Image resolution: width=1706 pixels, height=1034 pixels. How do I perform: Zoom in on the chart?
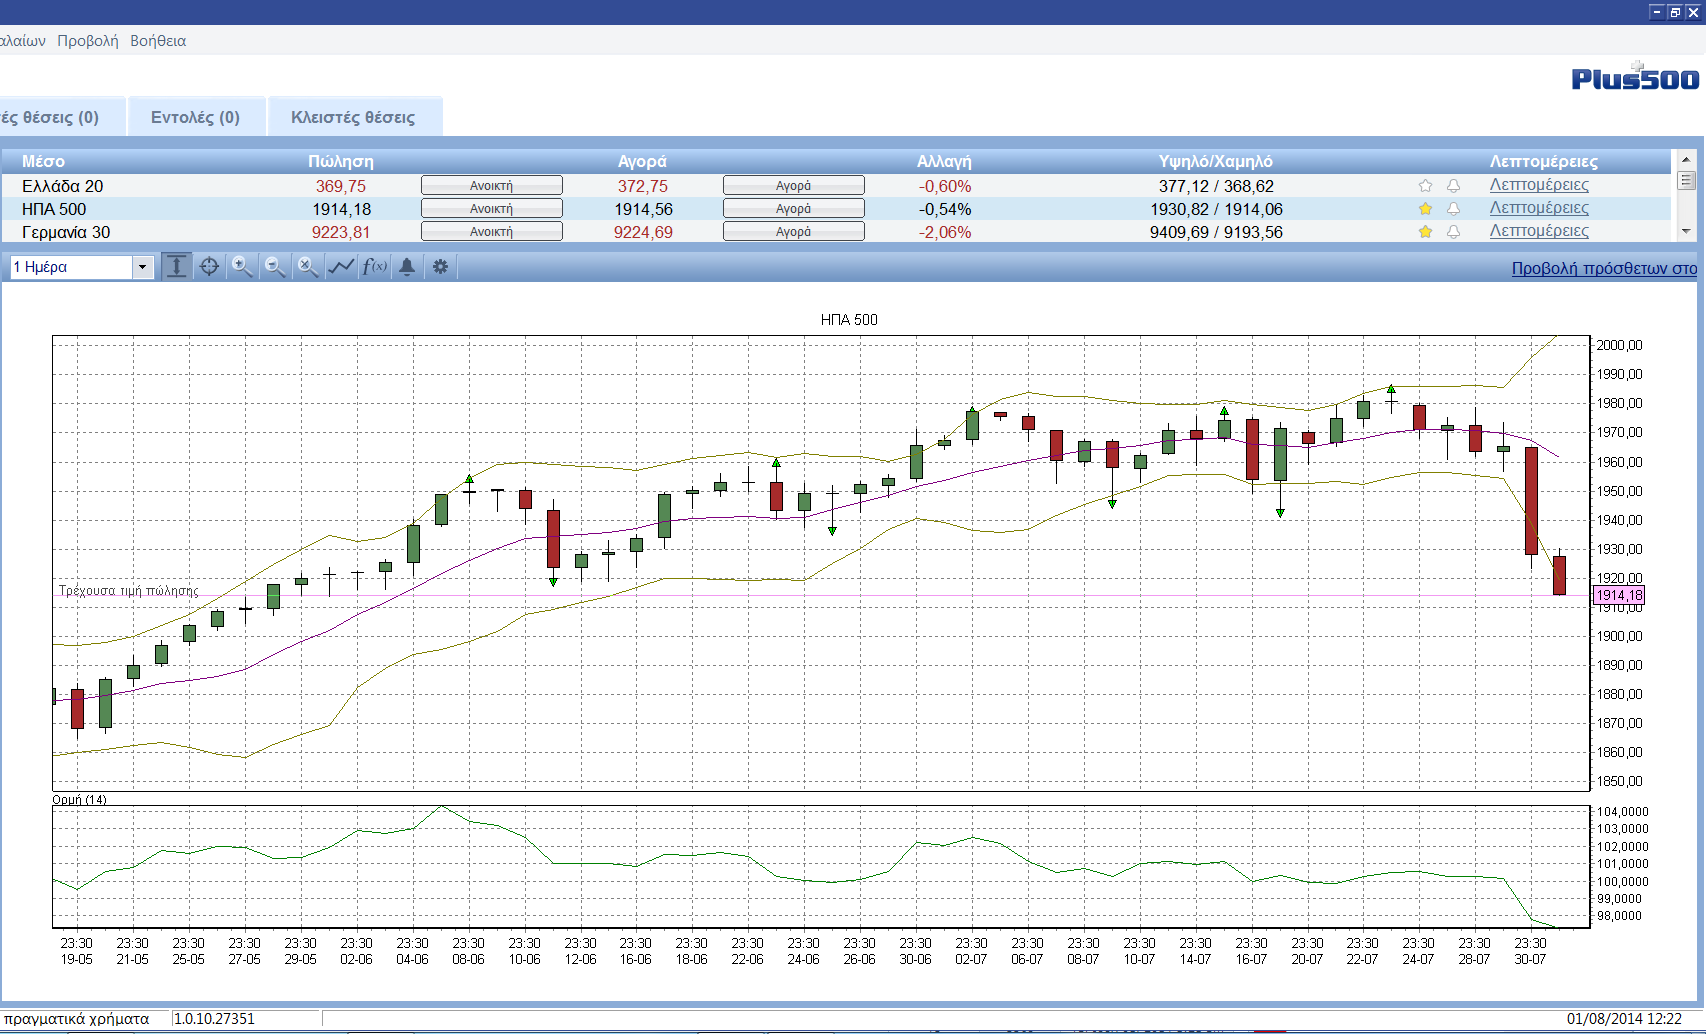(242, 267)
